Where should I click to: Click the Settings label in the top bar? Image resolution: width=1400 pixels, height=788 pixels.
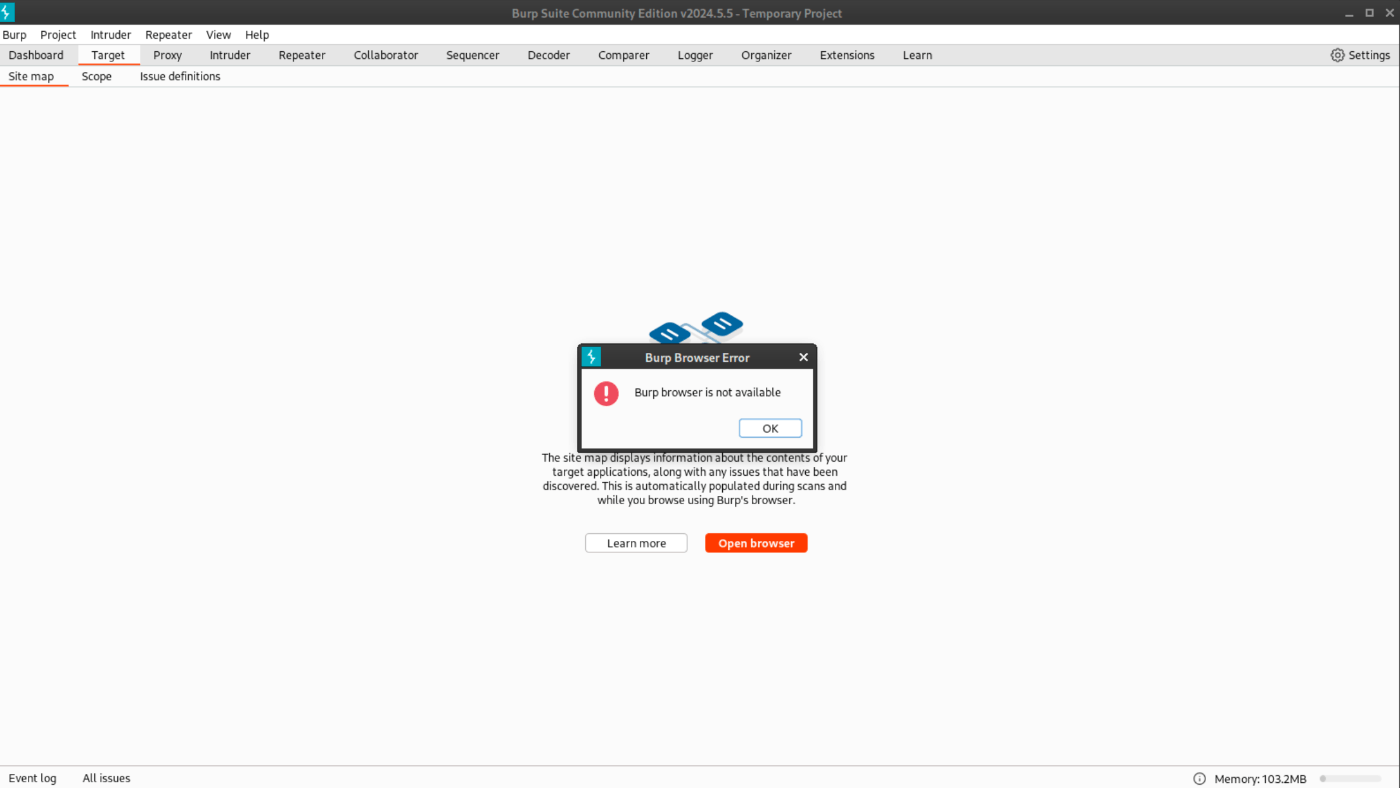click(x=1369, y=55)
